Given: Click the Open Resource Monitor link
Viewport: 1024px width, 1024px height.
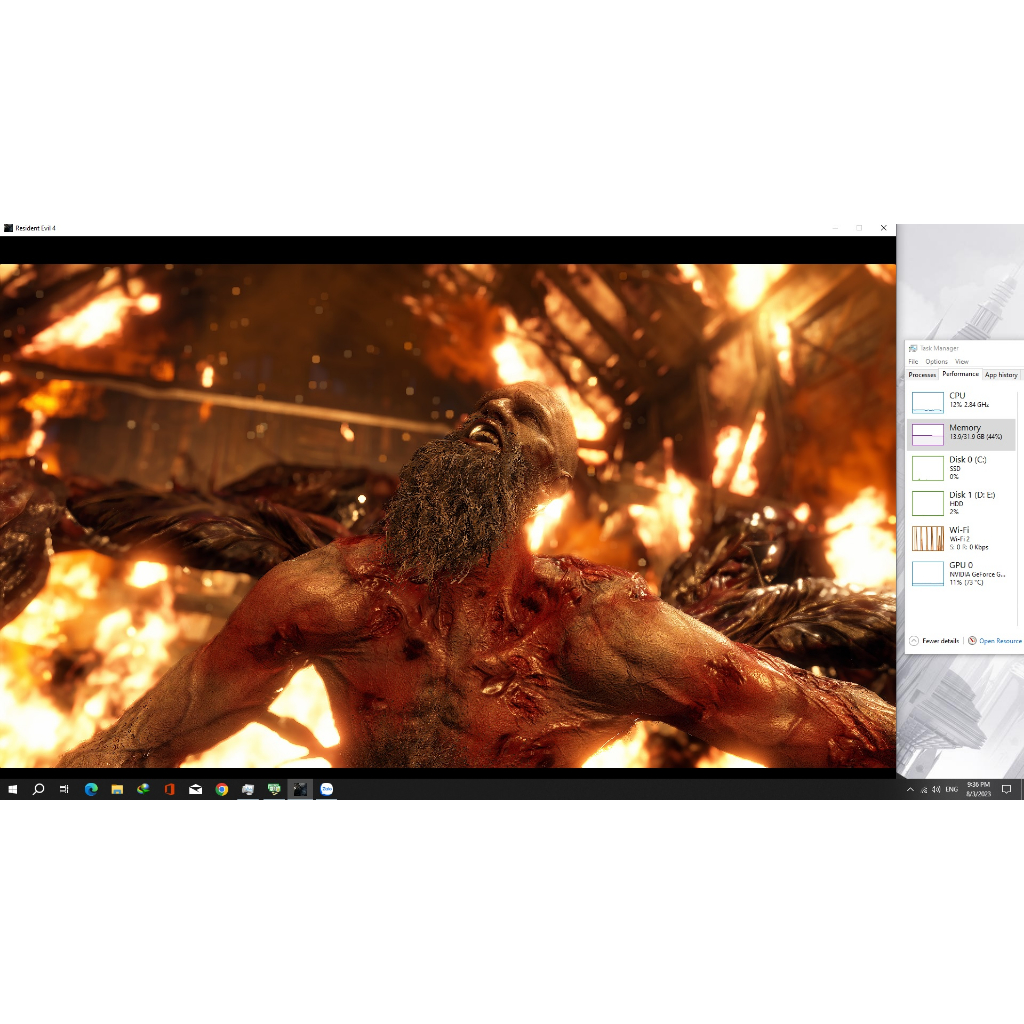Looking at the screenshot, I should (x=999, y=640).
